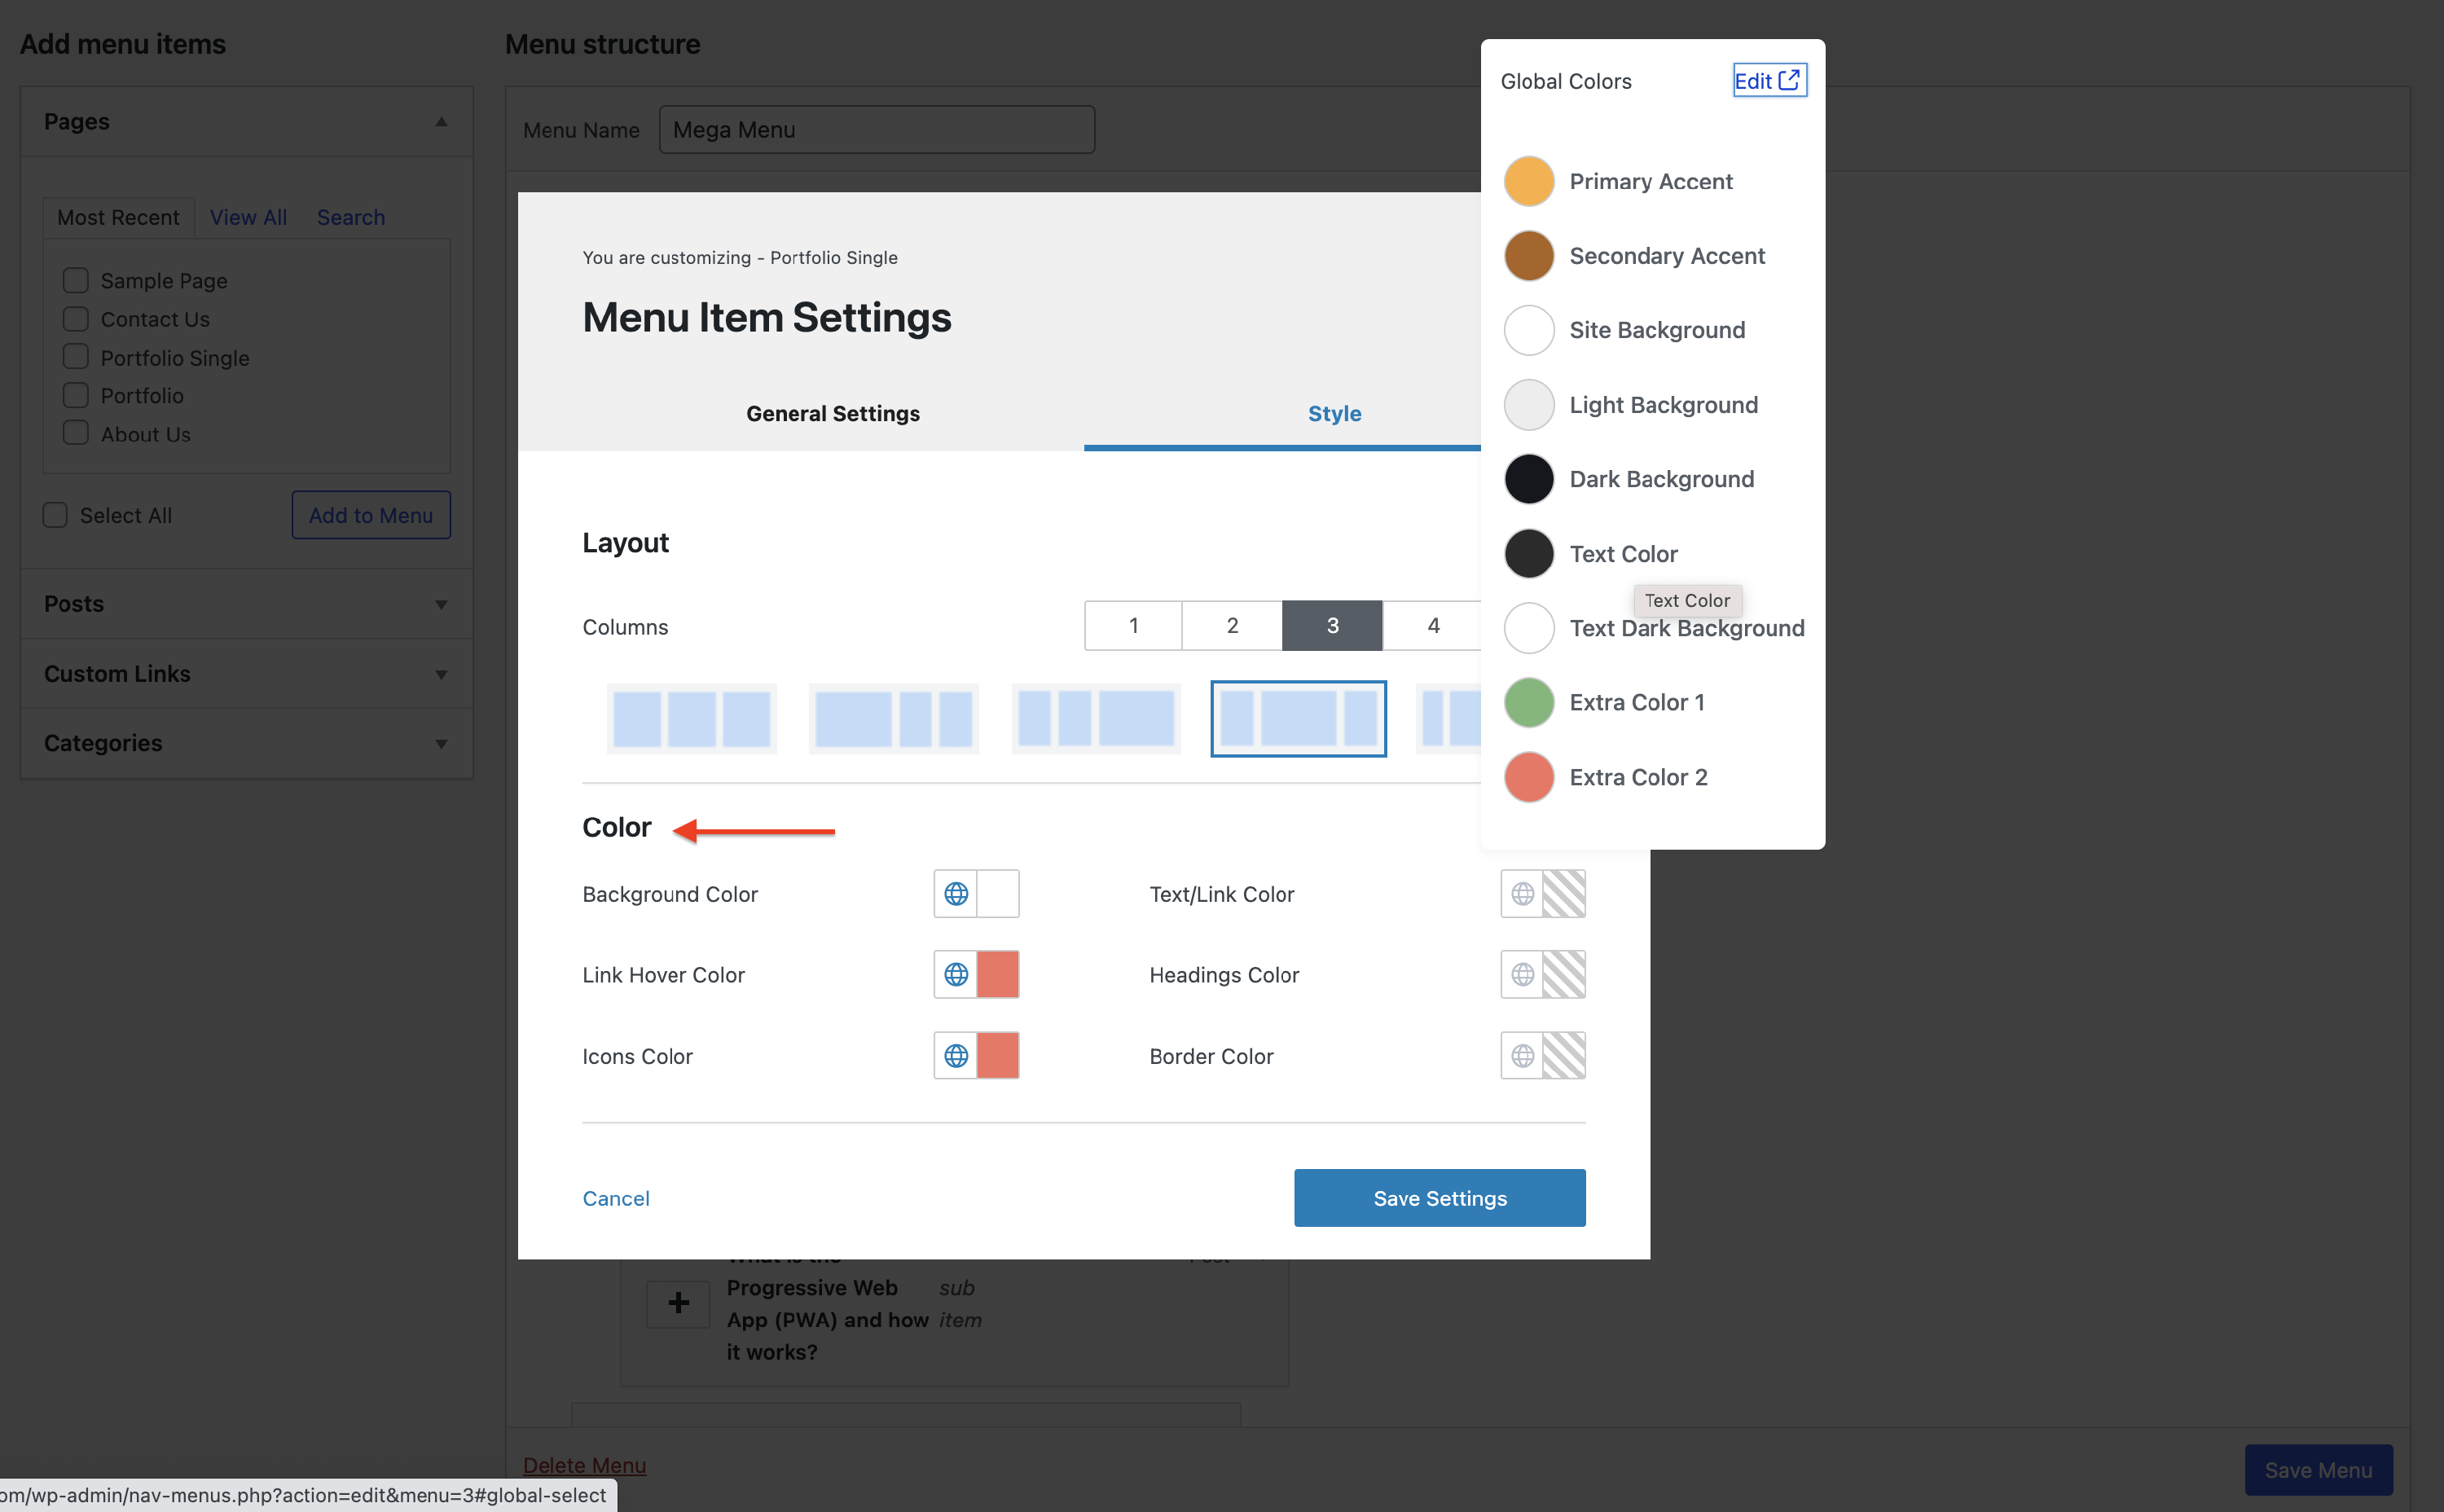The height and width of the screenshot is (1512, 2444).
Task: Click global color icon for Link Hover Color
Action: 955,974
